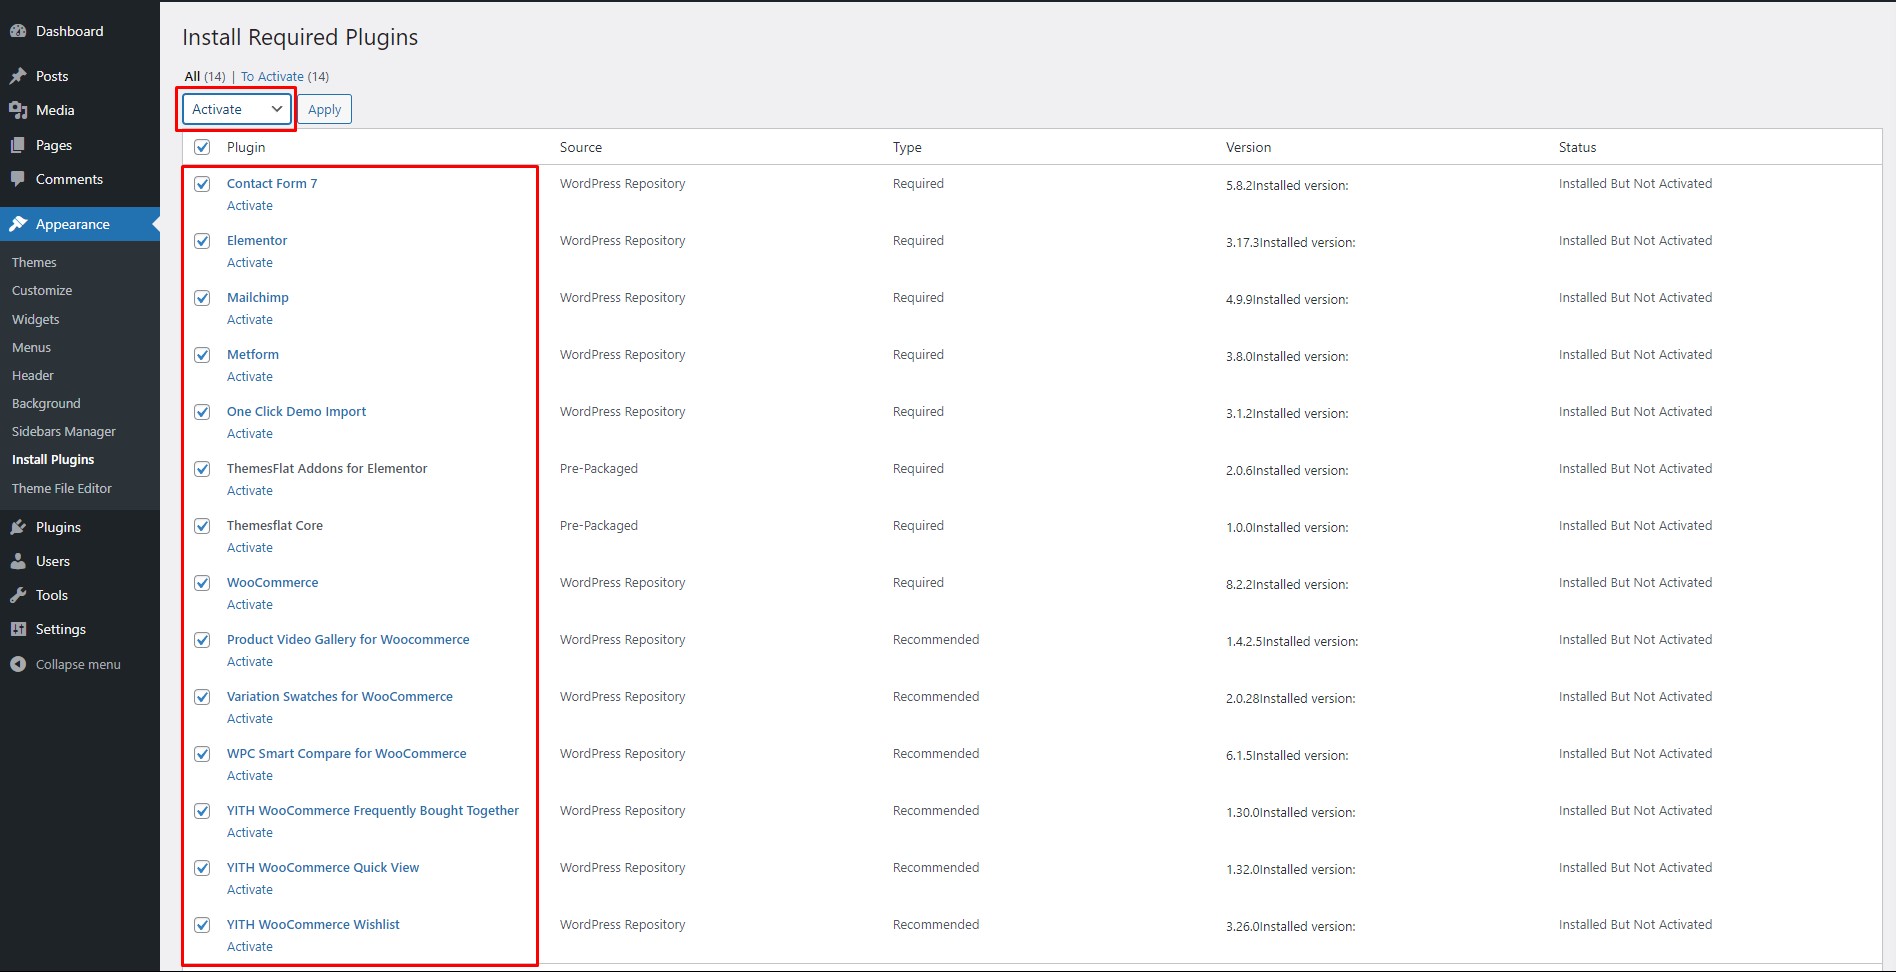Viewport: 1896px width, 972px height.
Task: Click the Media library icon
Action: tap(18, 110)
